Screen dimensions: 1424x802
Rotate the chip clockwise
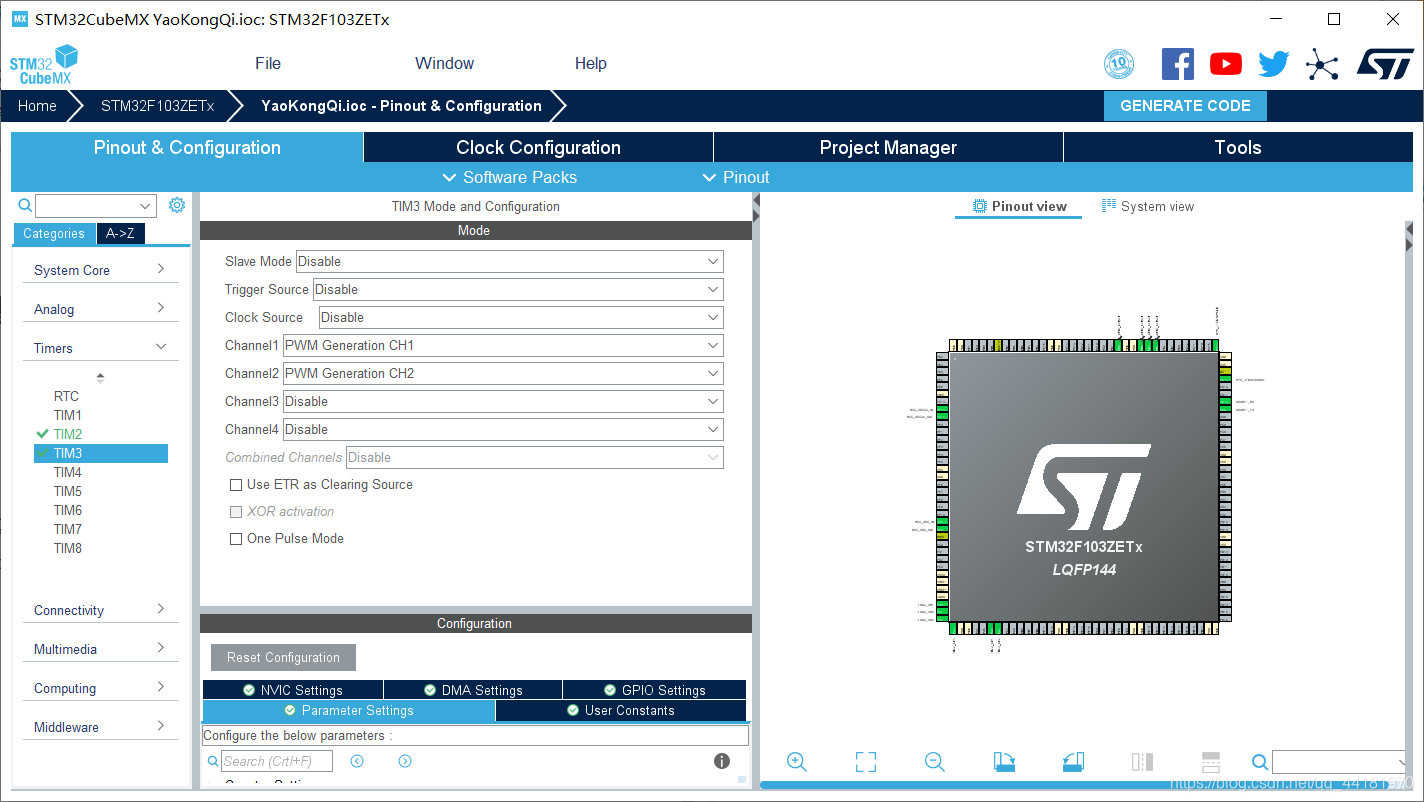(x=1004, y=762)
